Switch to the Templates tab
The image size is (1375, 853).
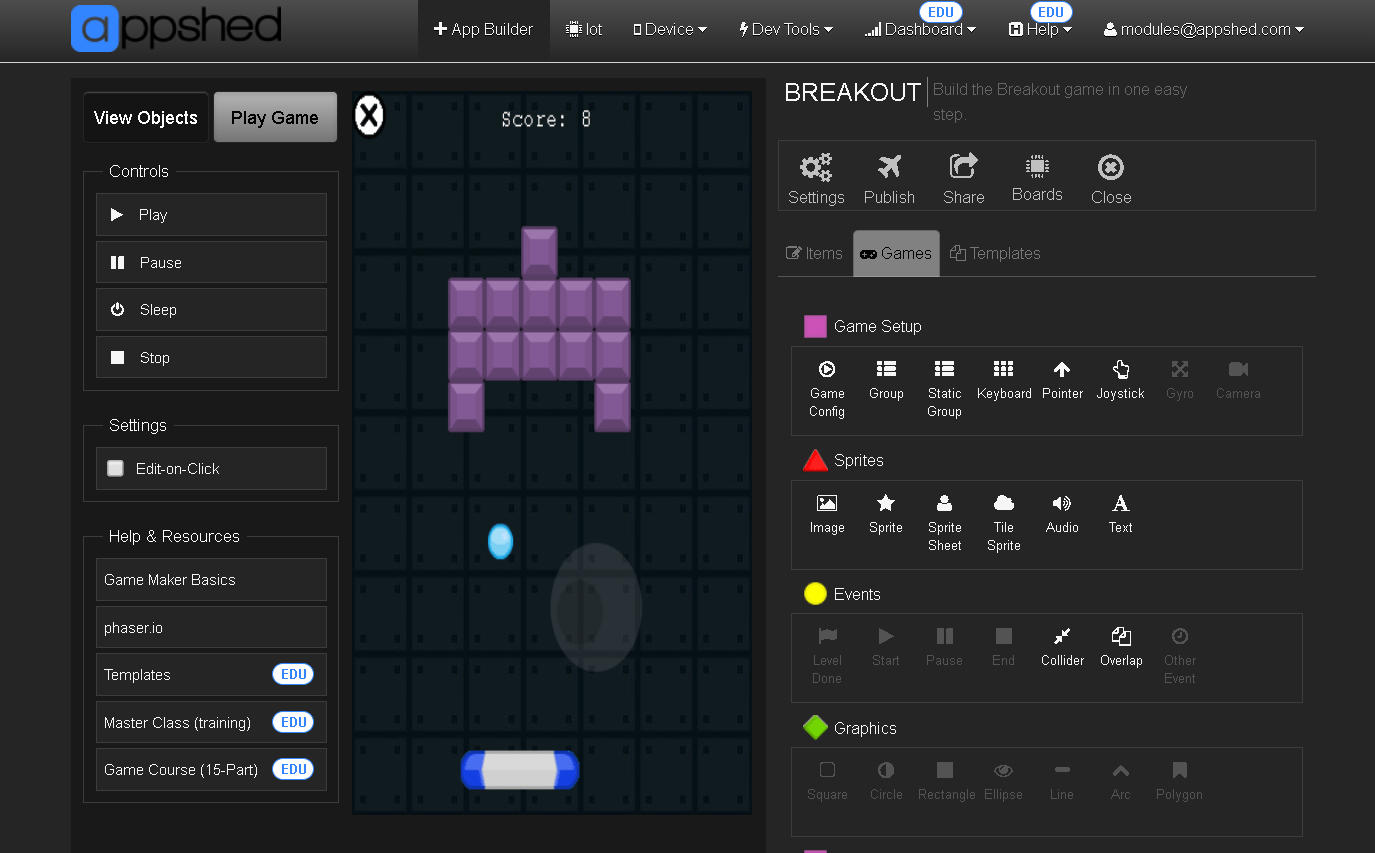(x=994, y=253)
